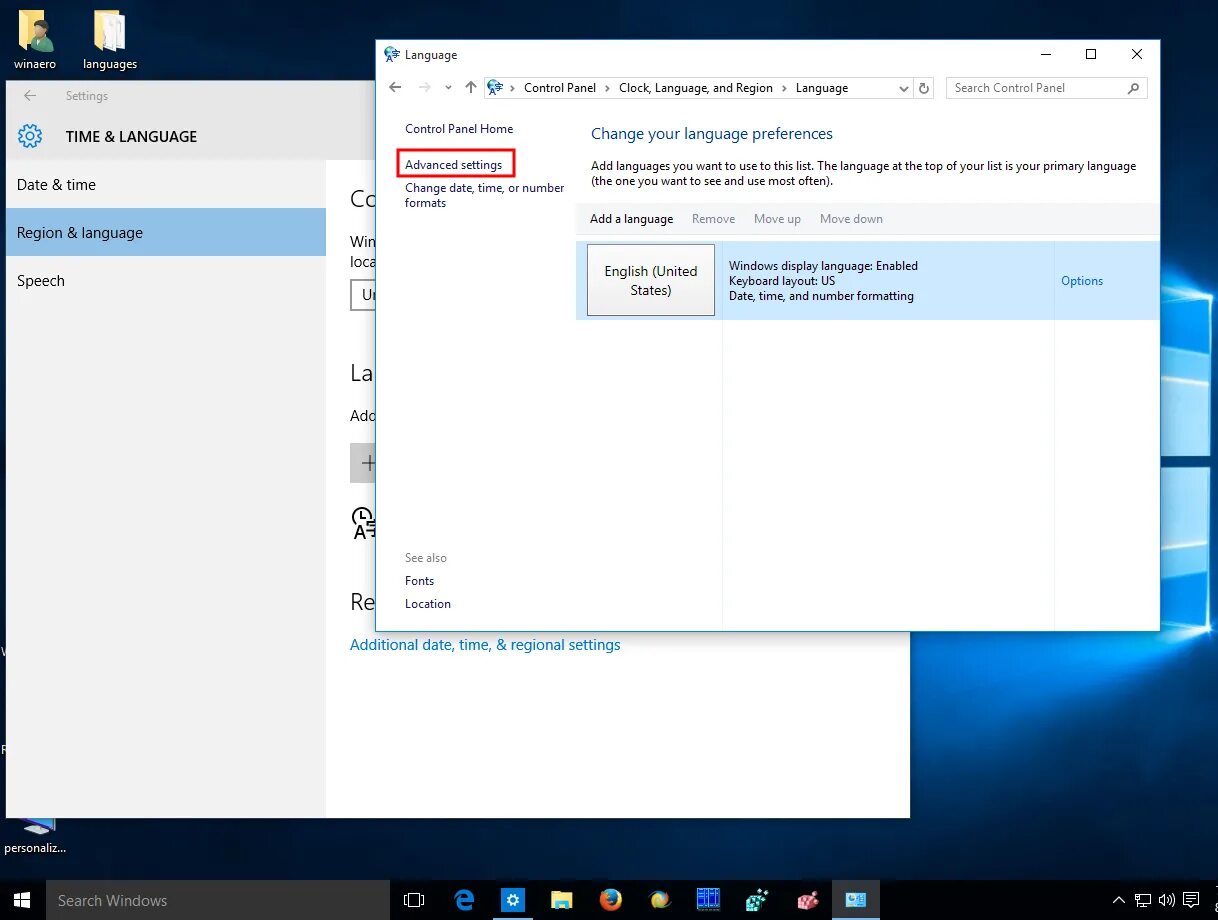Click the Back arrow in Language window
1218x920 pixels.
[395, 88]
